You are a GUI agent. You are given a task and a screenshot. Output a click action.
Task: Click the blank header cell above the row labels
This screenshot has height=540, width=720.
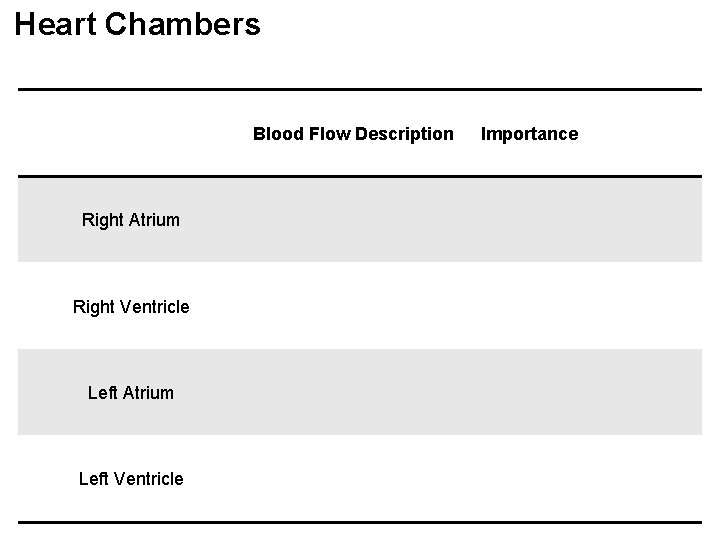pos(131,134)
